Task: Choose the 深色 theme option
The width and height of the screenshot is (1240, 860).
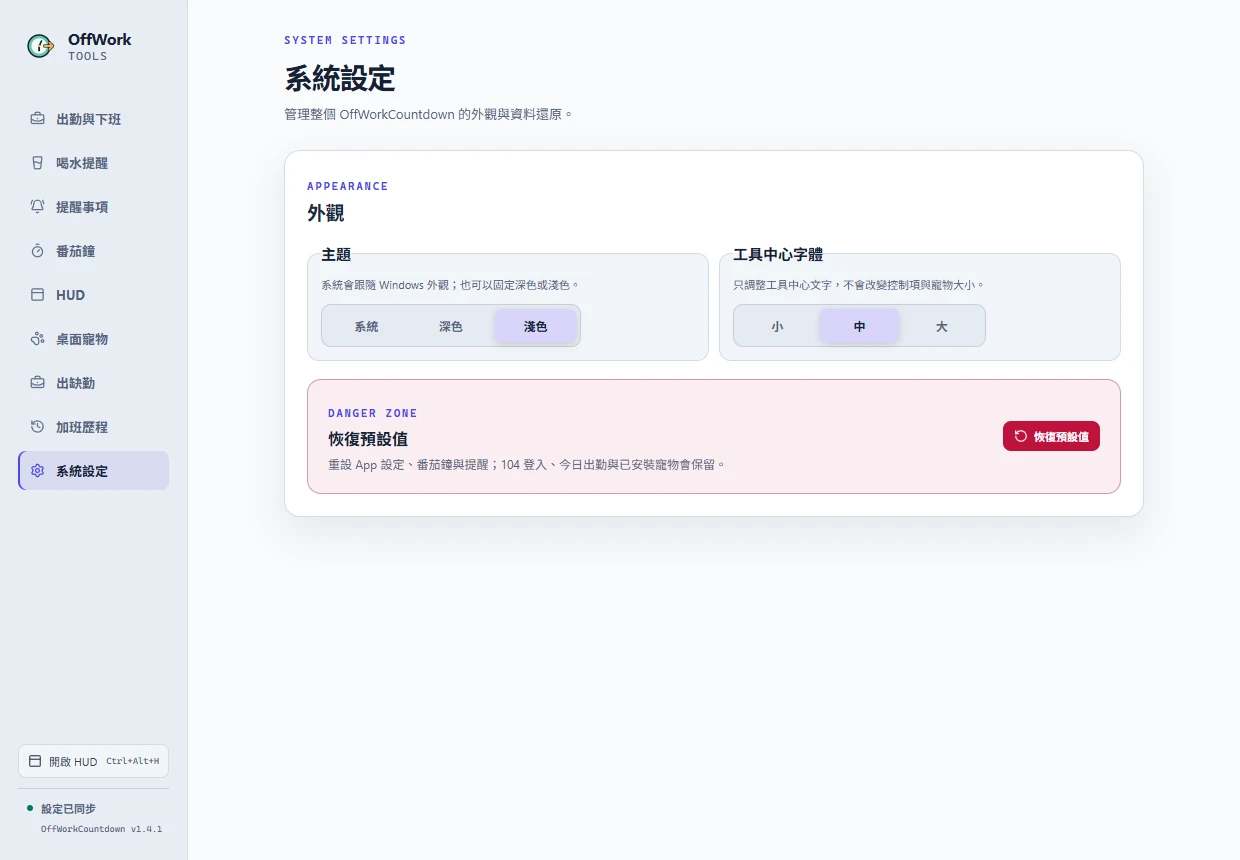Action: pos(451,326)
